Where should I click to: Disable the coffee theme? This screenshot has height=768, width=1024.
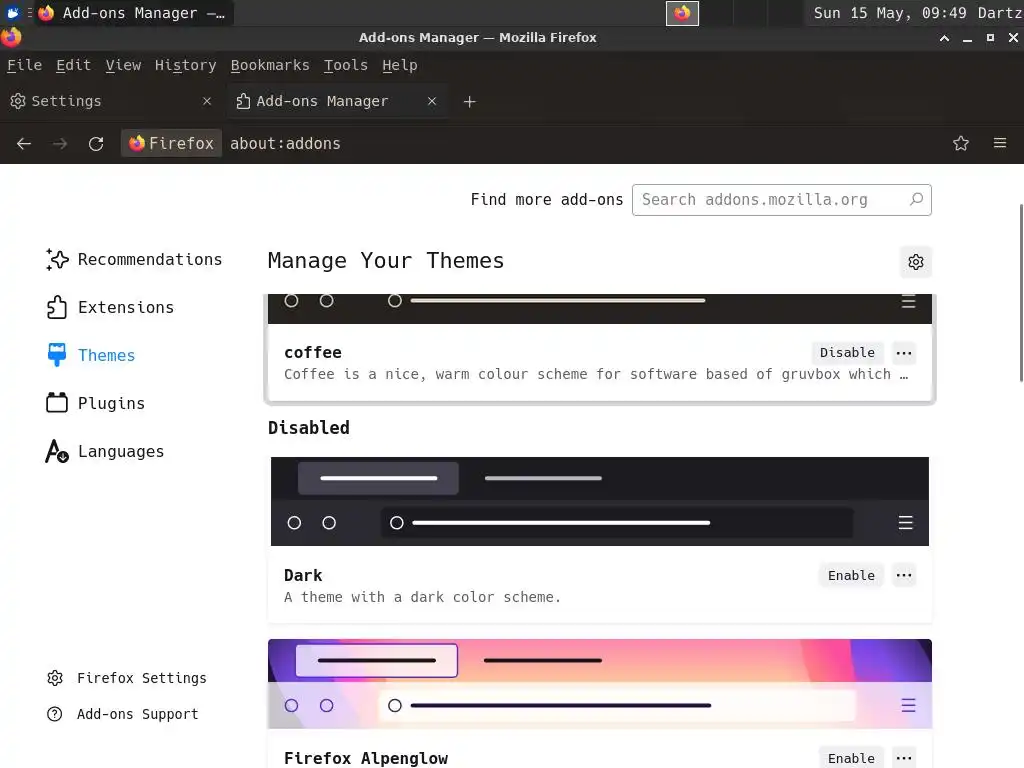click(847, 353)
